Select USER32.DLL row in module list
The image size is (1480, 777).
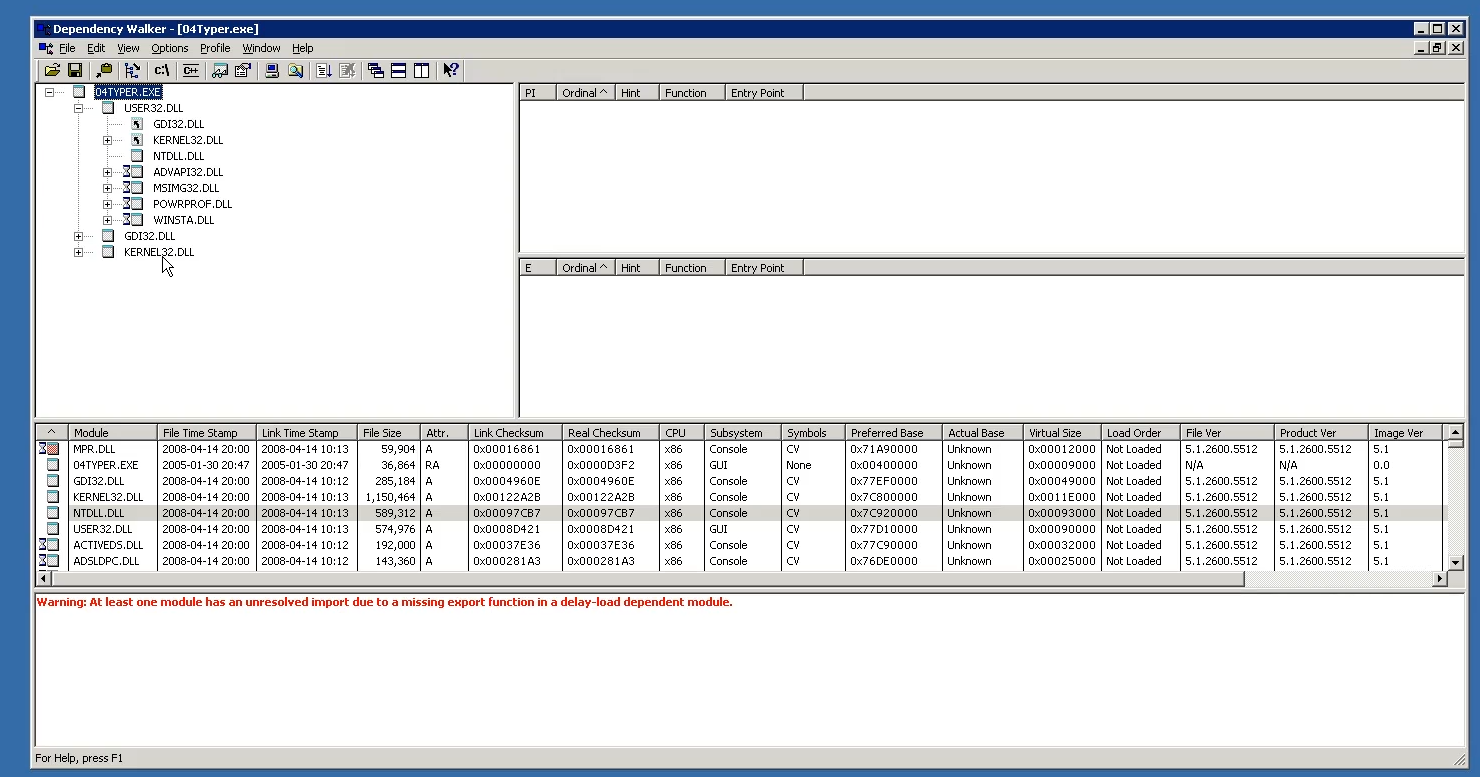(x=740, y=529)
